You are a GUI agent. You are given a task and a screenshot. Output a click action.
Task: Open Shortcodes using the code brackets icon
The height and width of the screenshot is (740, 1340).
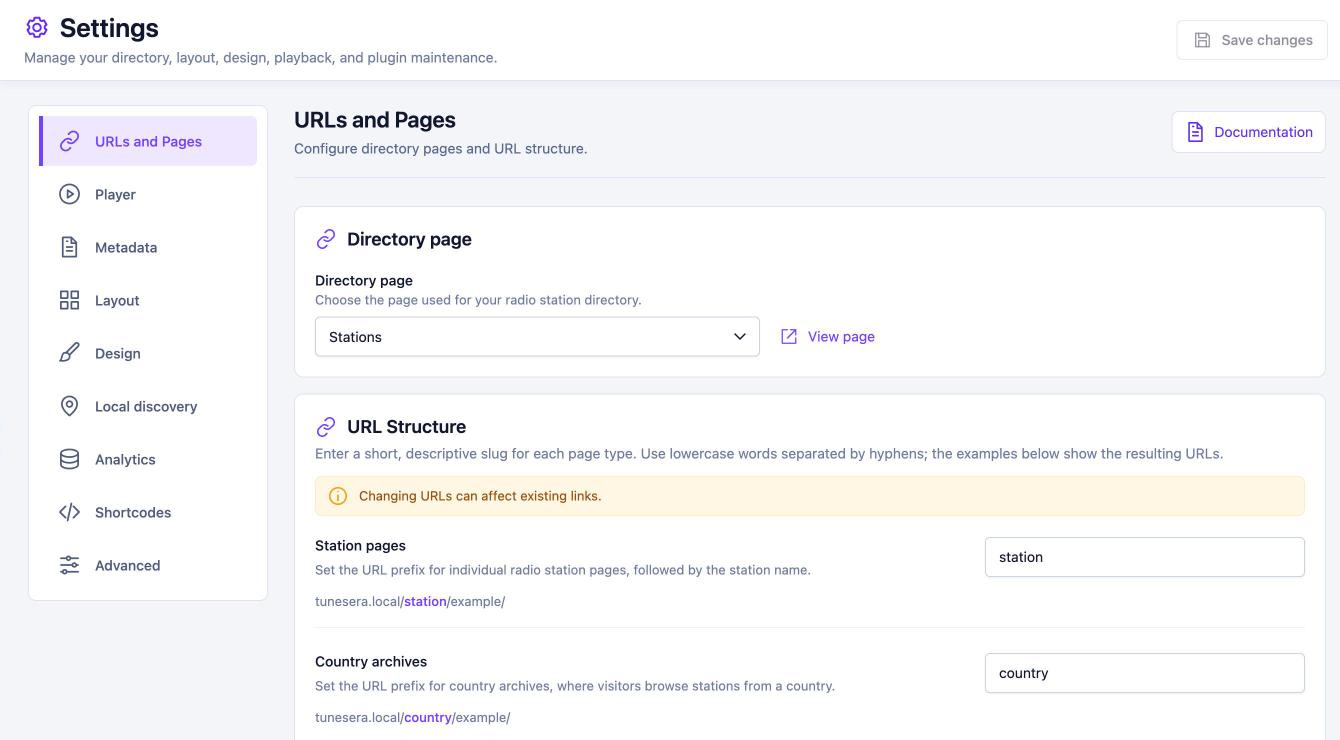[69, 512]
